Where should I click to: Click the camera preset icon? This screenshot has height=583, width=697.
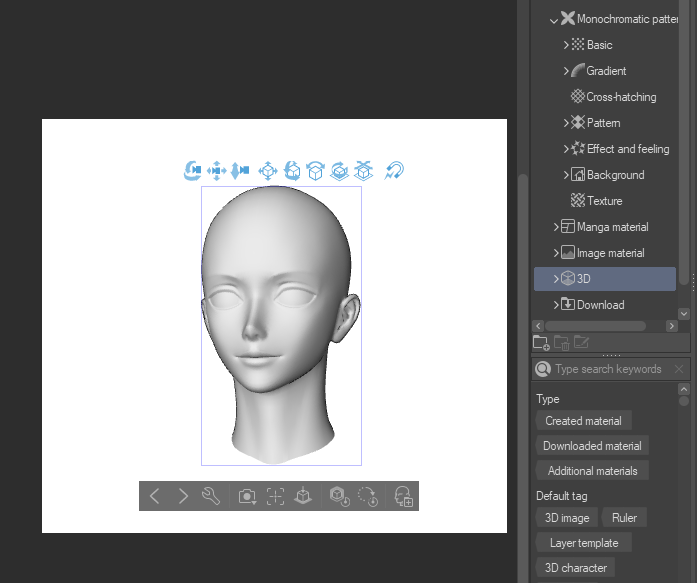tap(246, 496)
